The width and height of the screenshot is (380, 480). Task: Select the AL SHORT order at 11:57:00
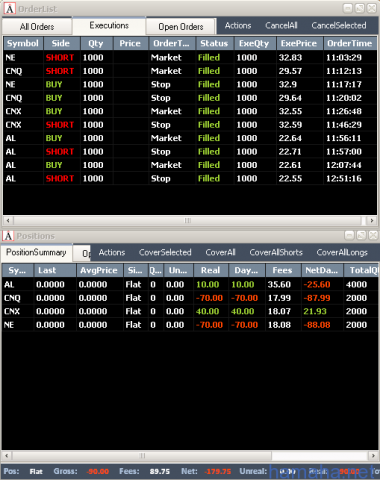(x=190, y=151)
